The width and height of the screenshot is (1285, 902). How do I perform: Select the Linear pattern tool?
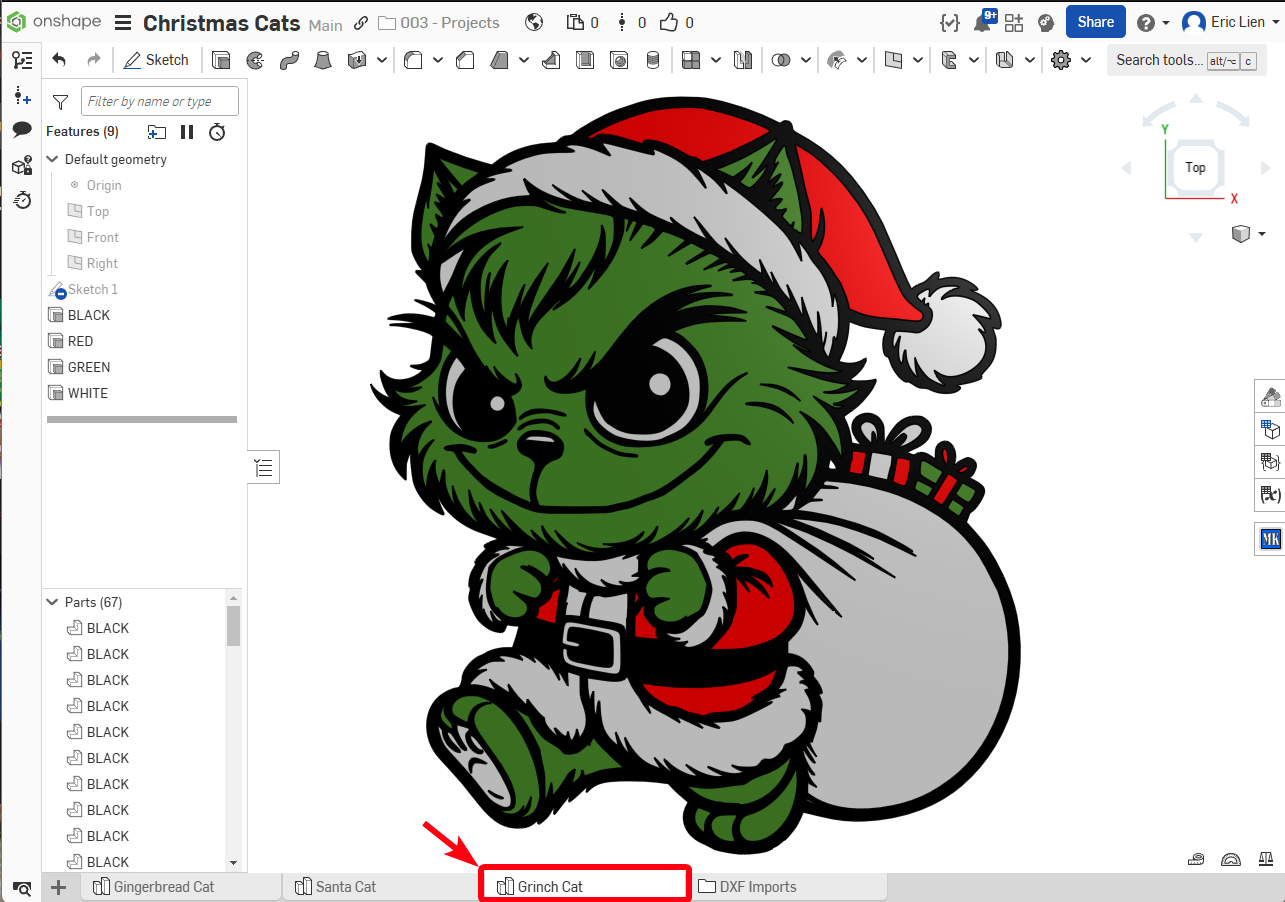pyautogui.click(x=691, y=60)
